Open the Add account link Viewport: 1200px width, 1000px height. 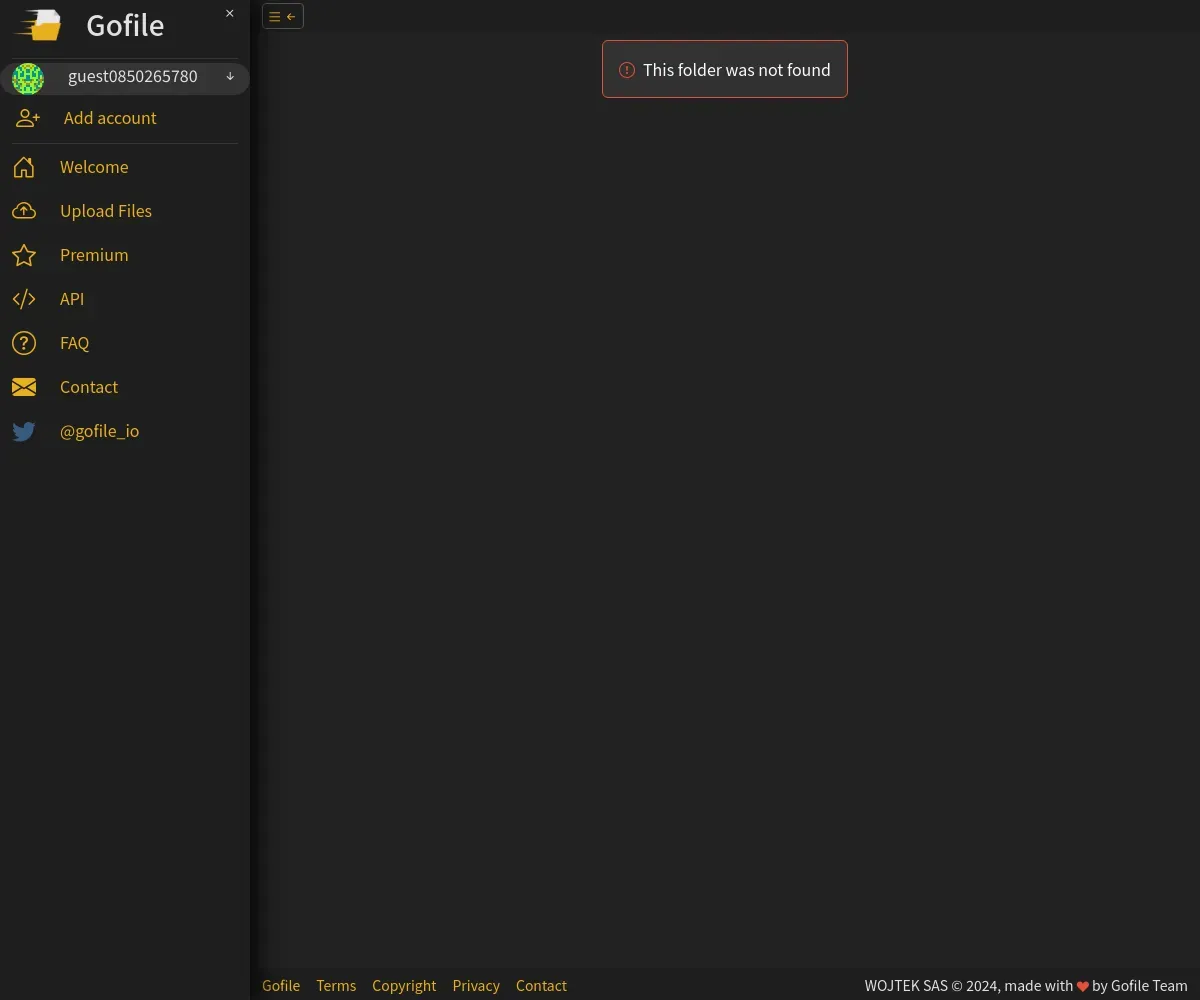tap(110, 118)
